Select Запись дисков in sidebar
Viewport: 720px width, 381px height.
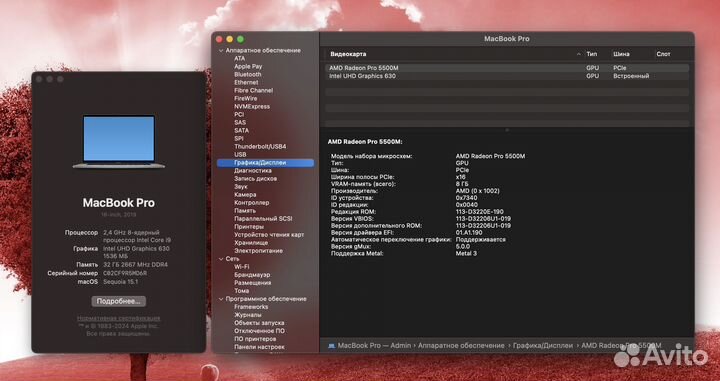(x=255, y=179)
